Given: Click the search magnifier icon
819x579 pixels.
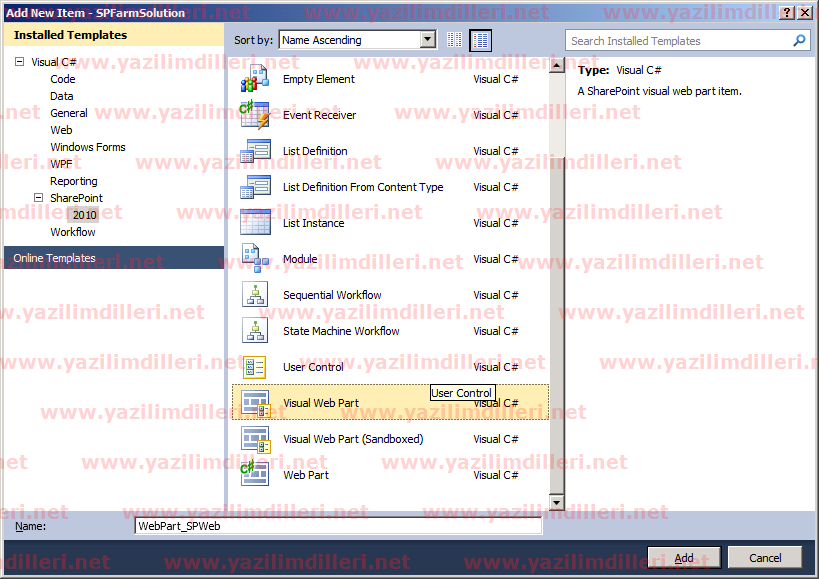Looking at the screenshot, I should point(799,40).
